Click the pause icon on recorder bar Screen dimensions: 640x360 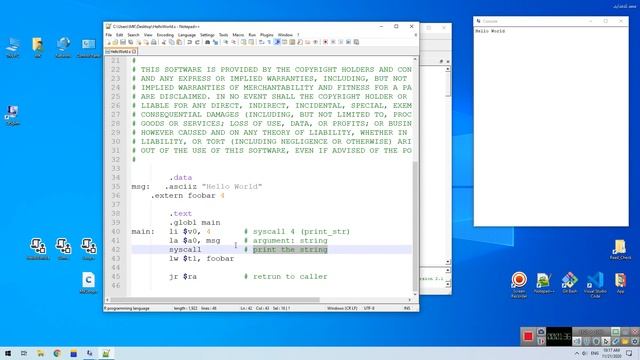[x=541, y=341]
